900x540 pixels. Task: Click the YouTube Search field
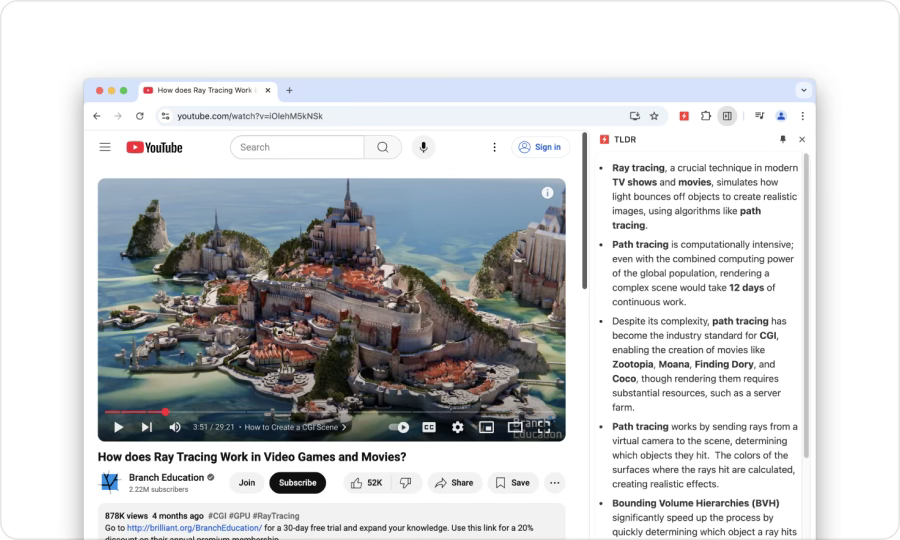coord(297,147)
